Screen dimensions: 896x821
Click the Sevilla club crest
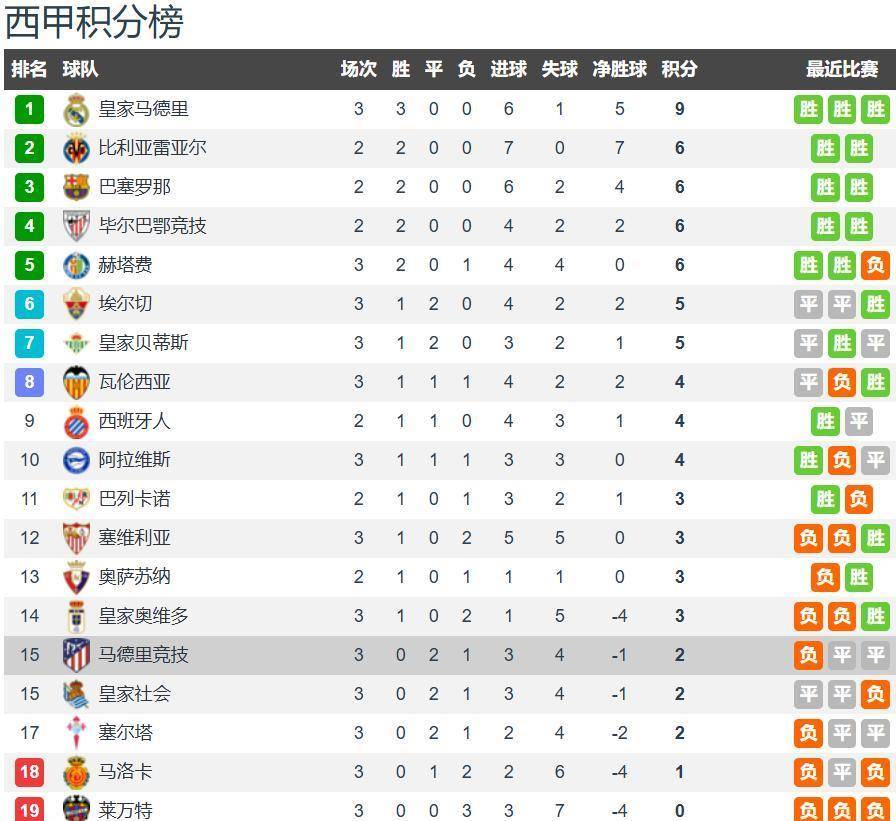coord(76,538)
